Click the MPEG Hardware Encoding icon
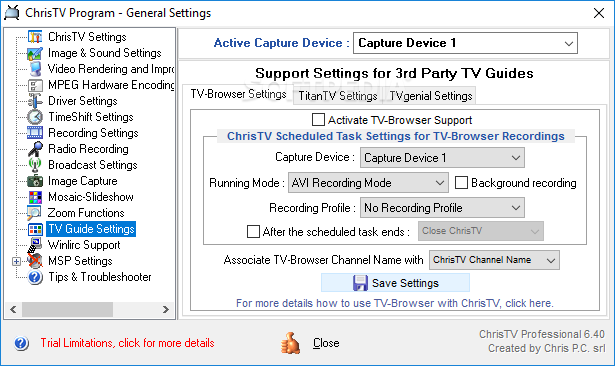This screenshot has width=615, height=366. pyautogui.click(x=35, y=85)
